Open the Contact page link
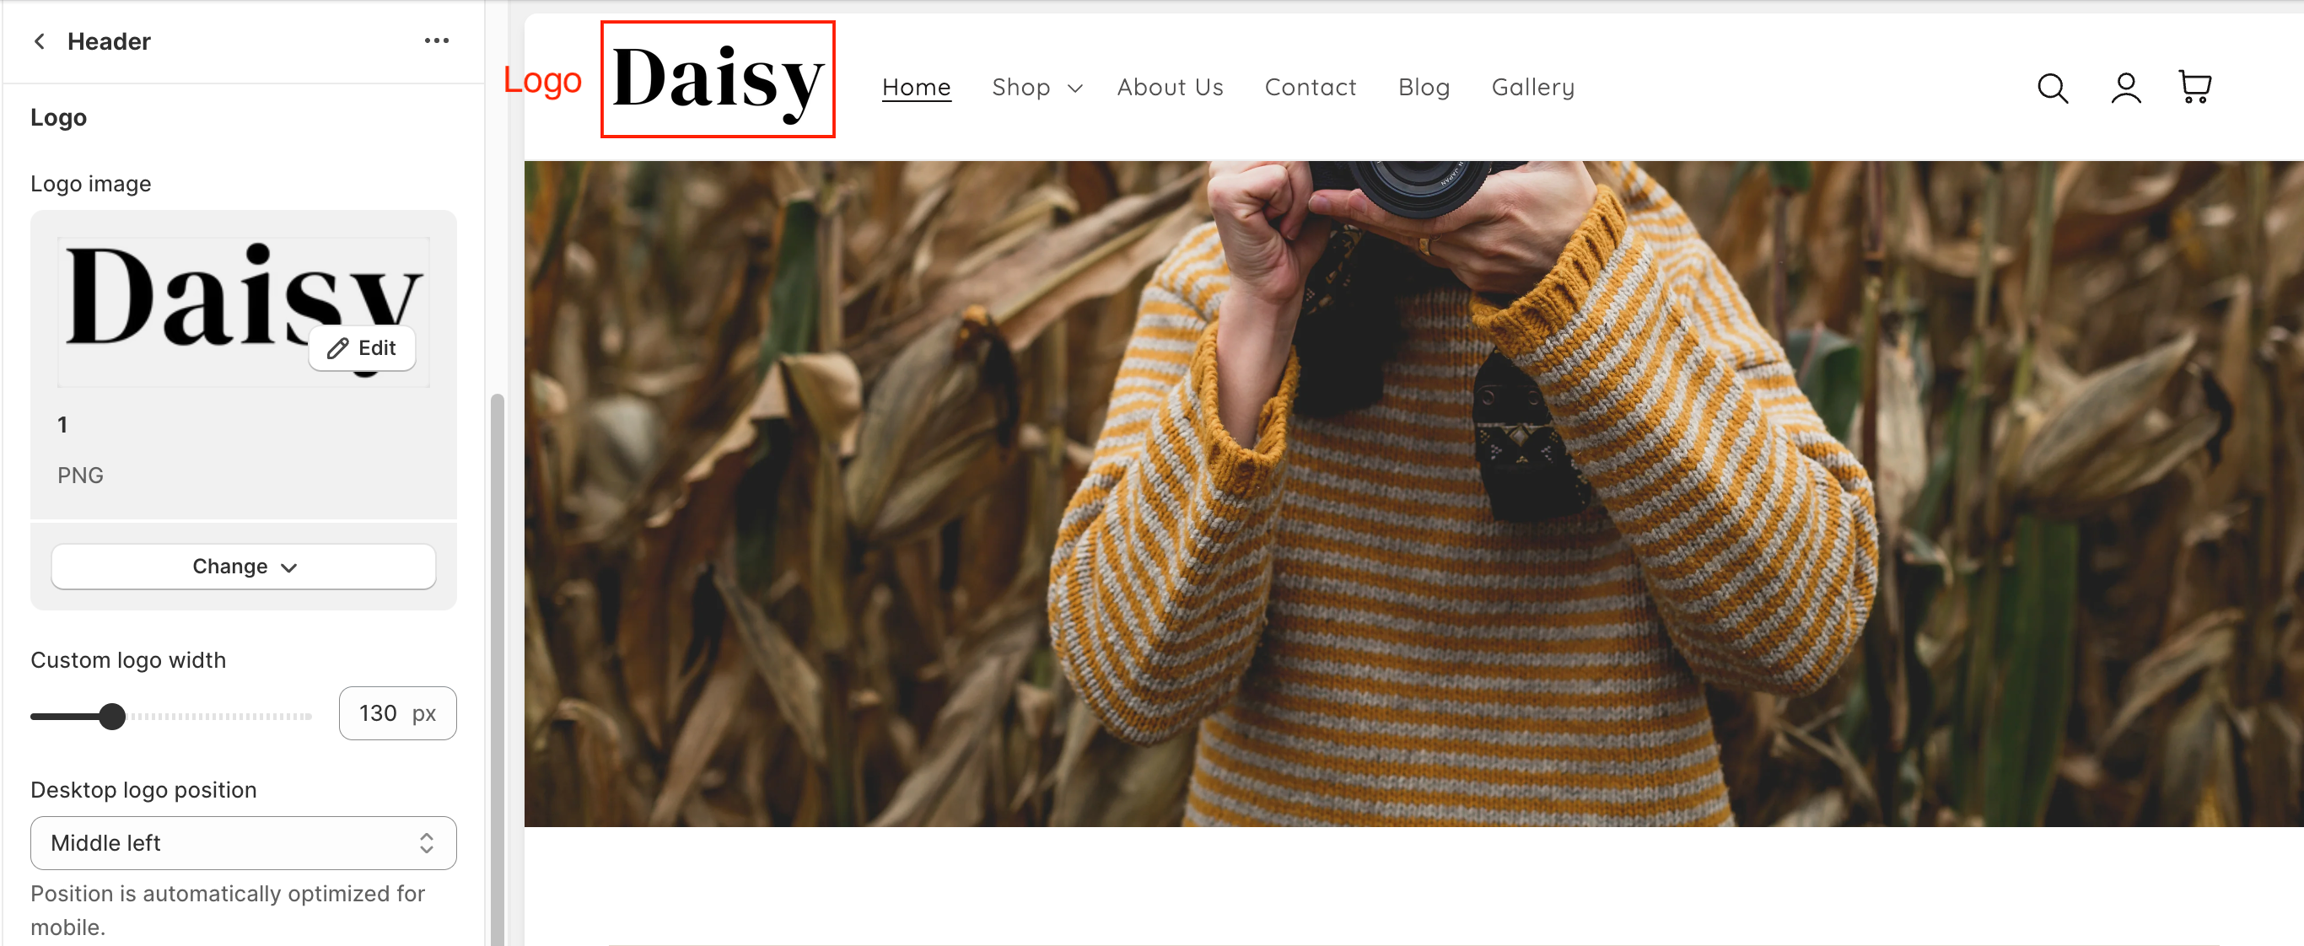The height and width of the screenshot is (946, 2304). pos(1310,87)
